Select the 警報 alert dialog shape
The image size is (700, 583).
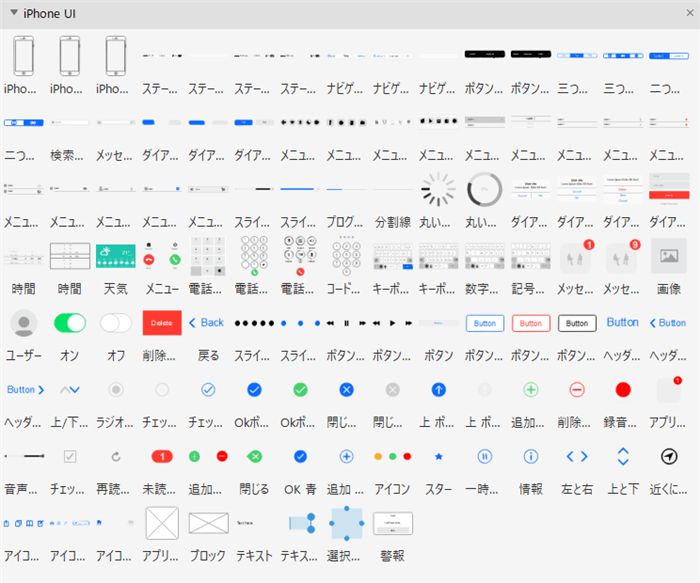[392, 523]
